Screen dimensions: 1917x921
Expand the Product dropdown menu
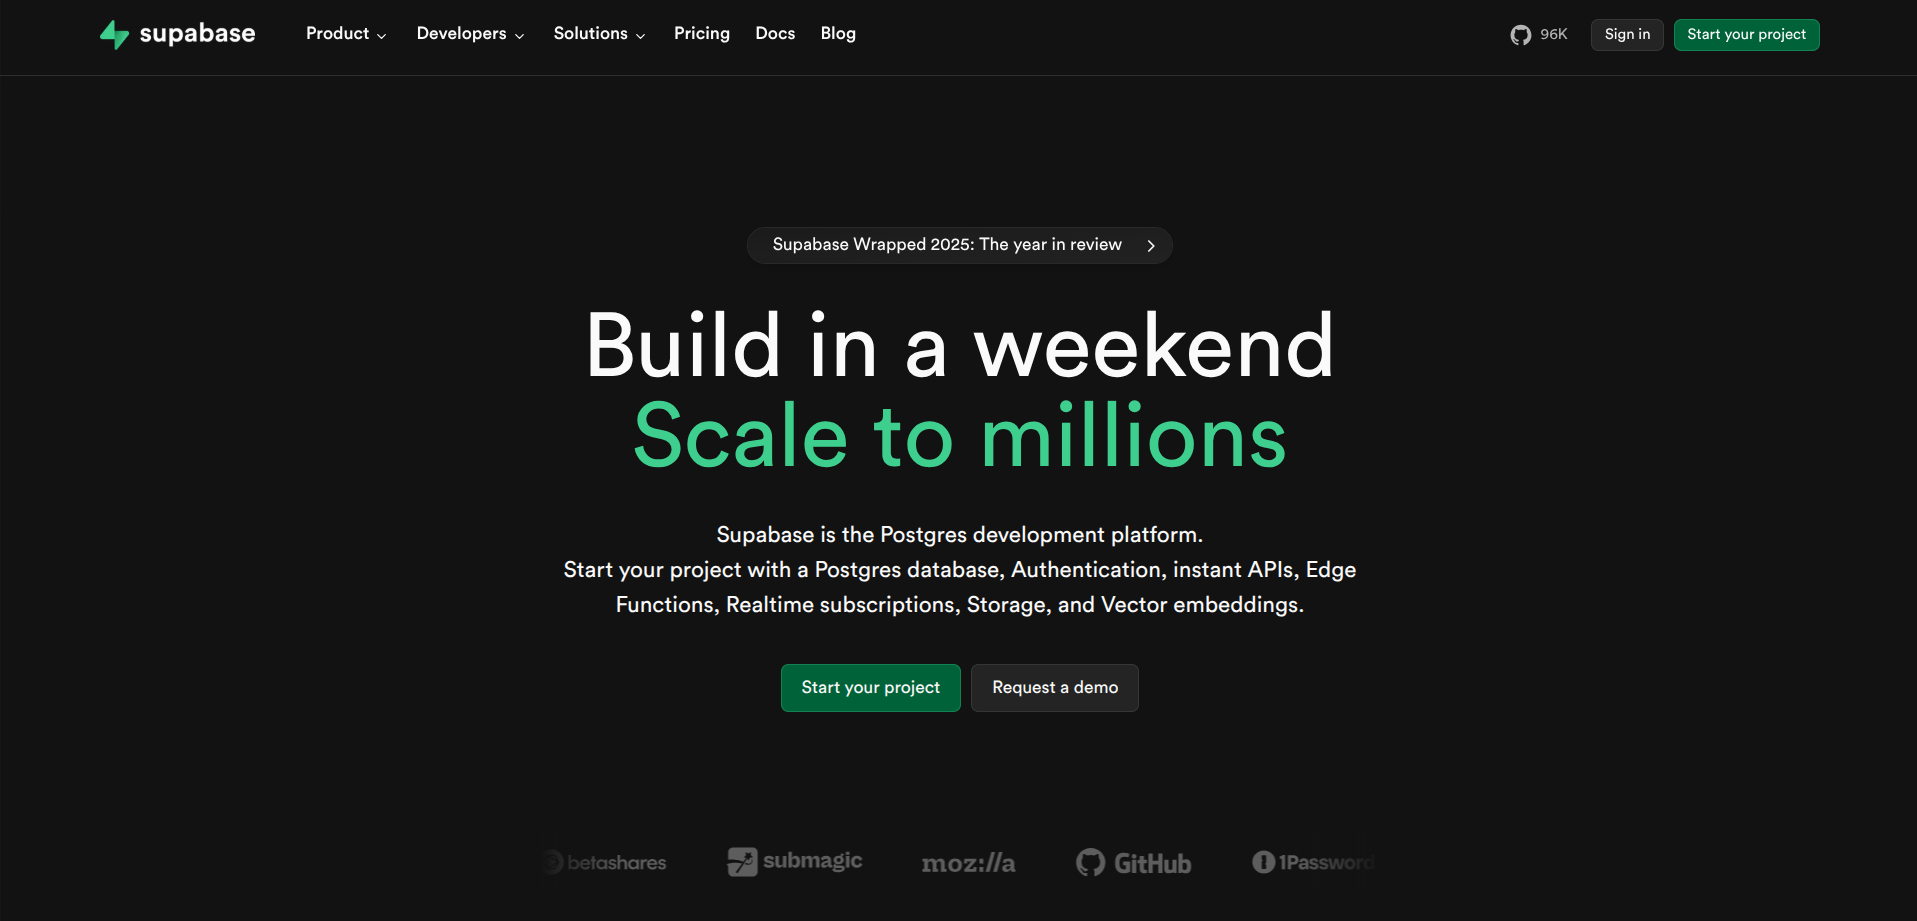pos(346,34)
